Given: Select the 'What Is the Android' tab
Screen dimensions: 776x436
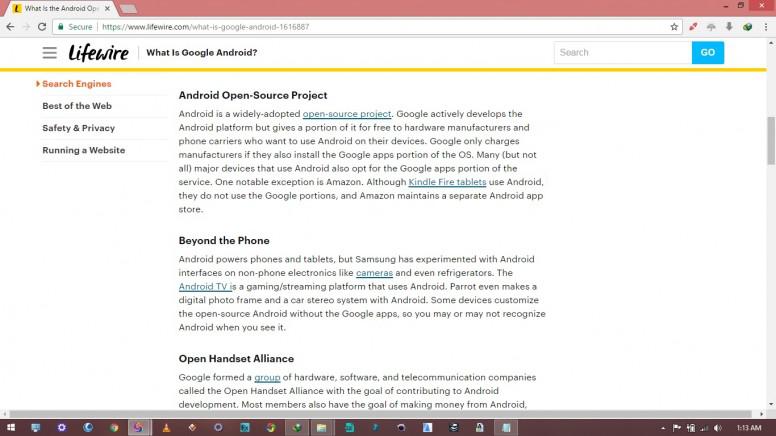Looking at the screenshot, I should 61,8.
